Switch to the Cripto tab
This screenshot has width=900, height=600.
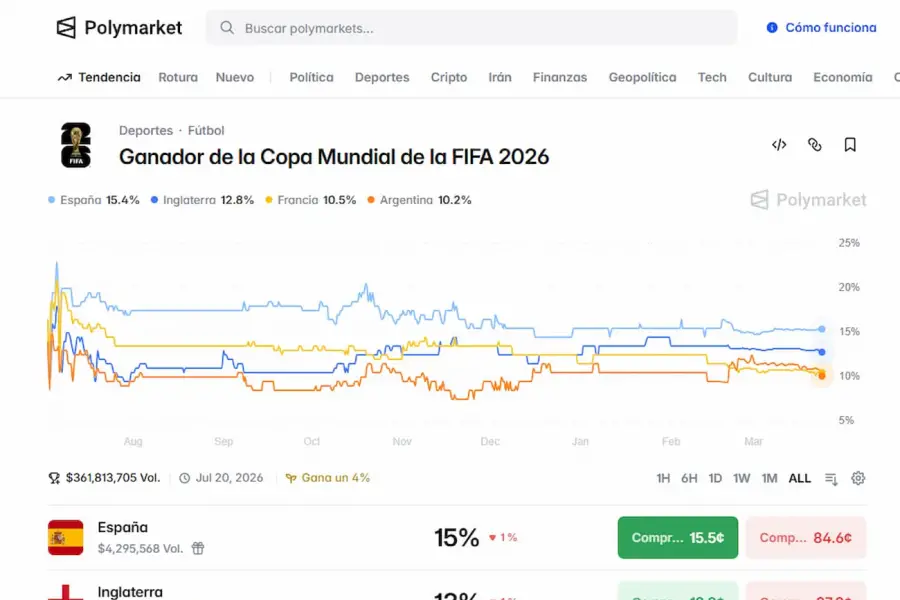click(448, 77)
